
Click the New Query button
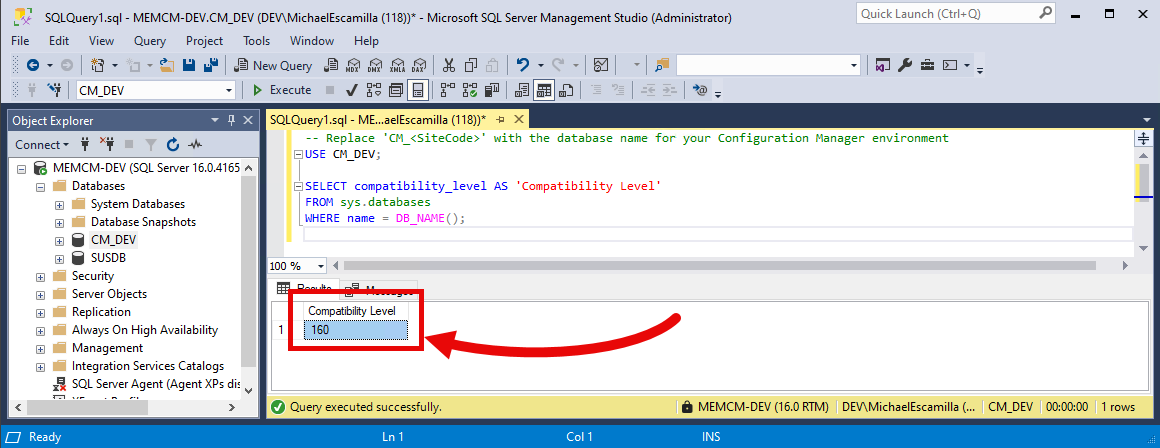pos(273,65)
